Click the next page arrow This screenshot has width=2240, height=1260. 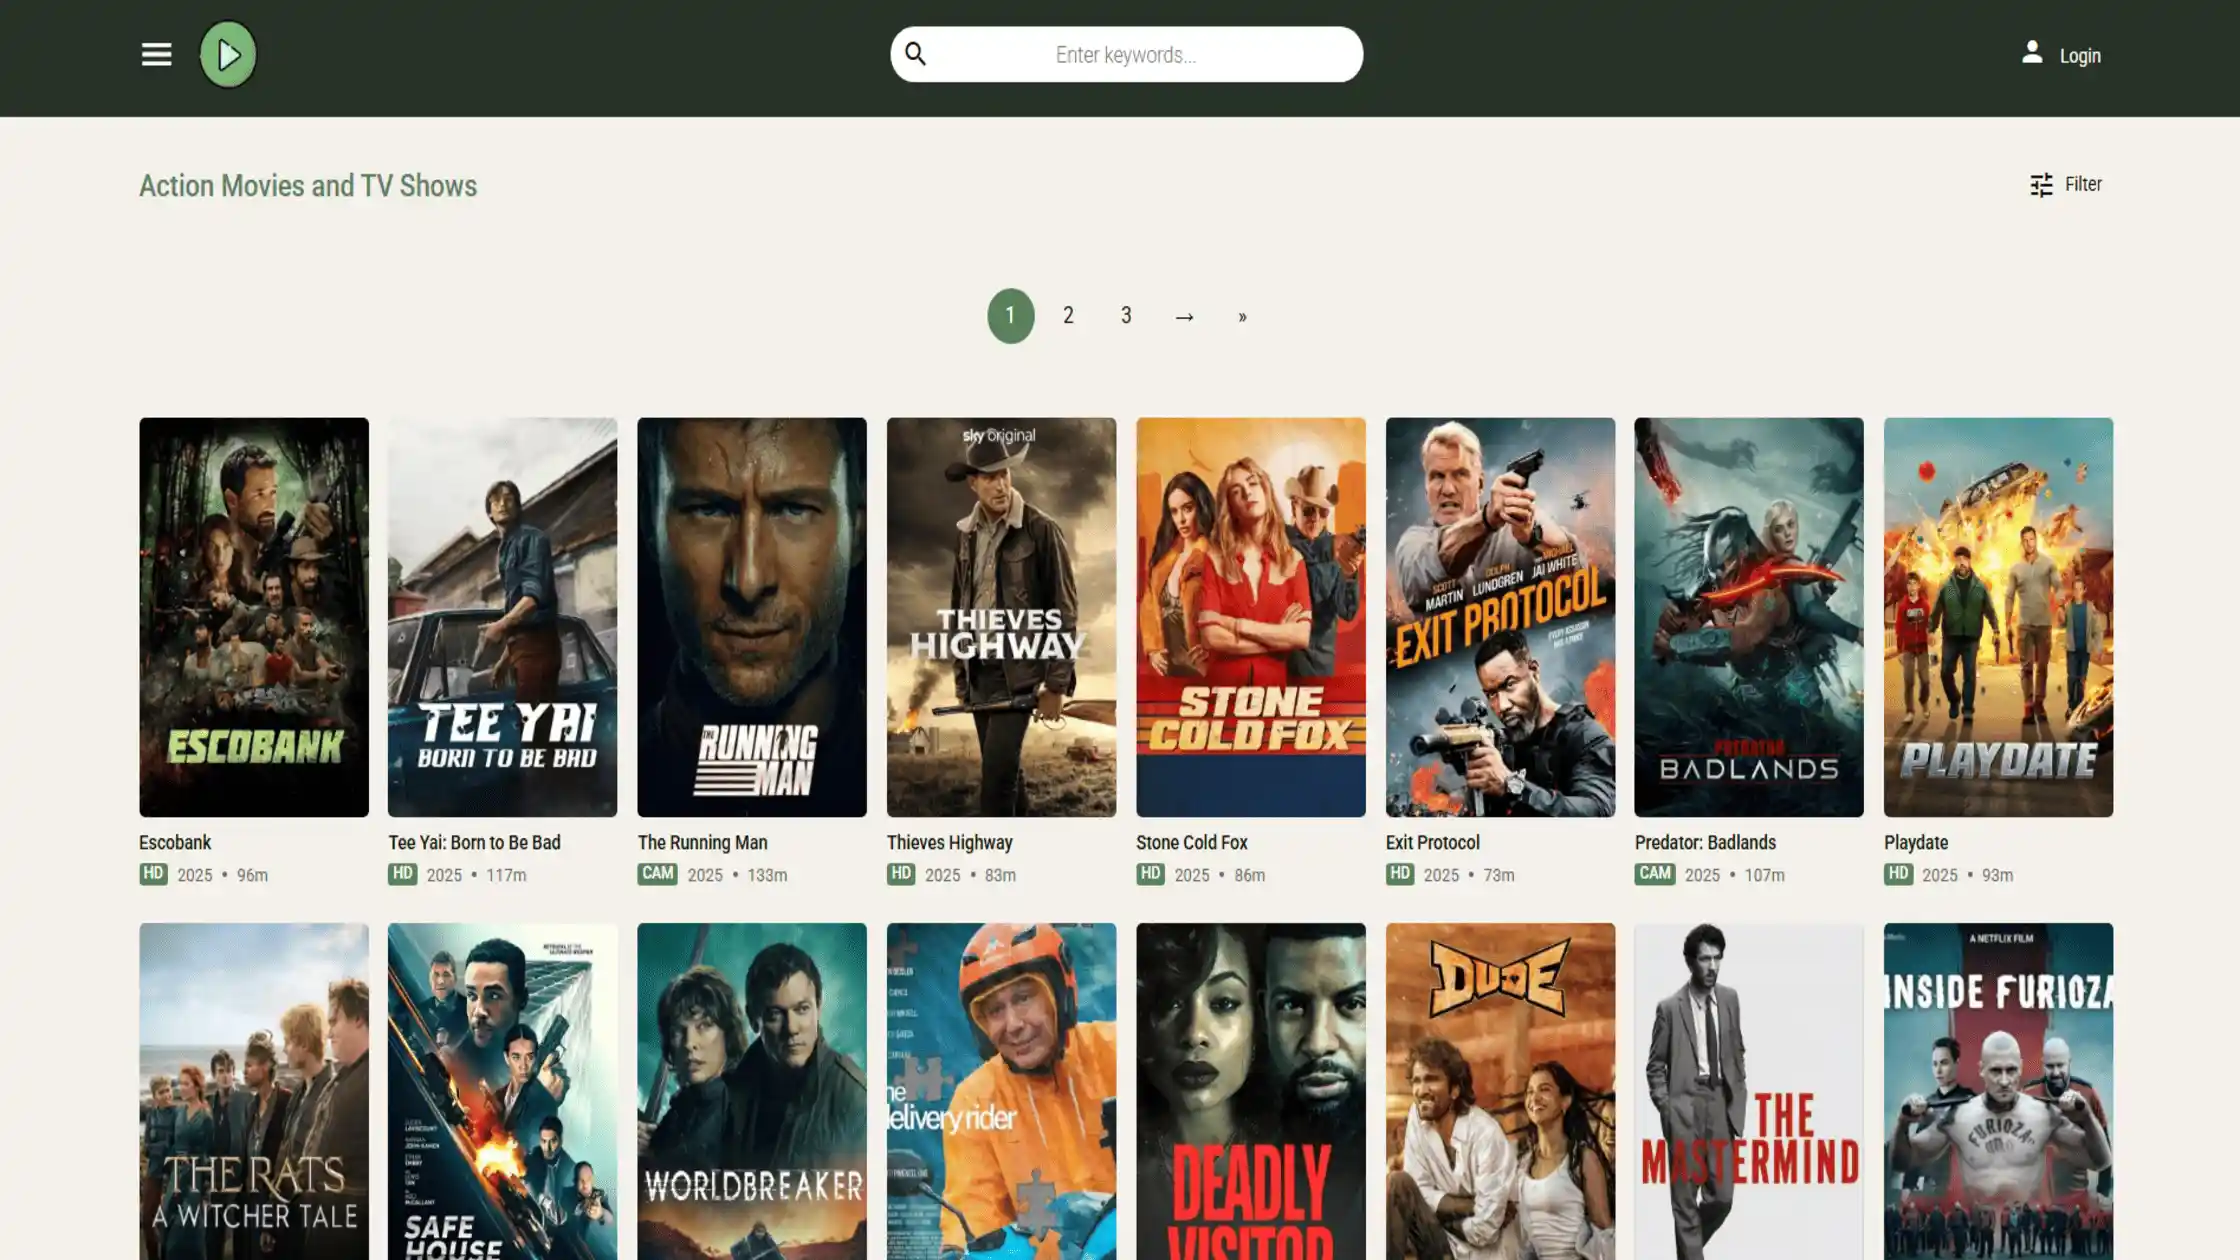coord(1185,315)
